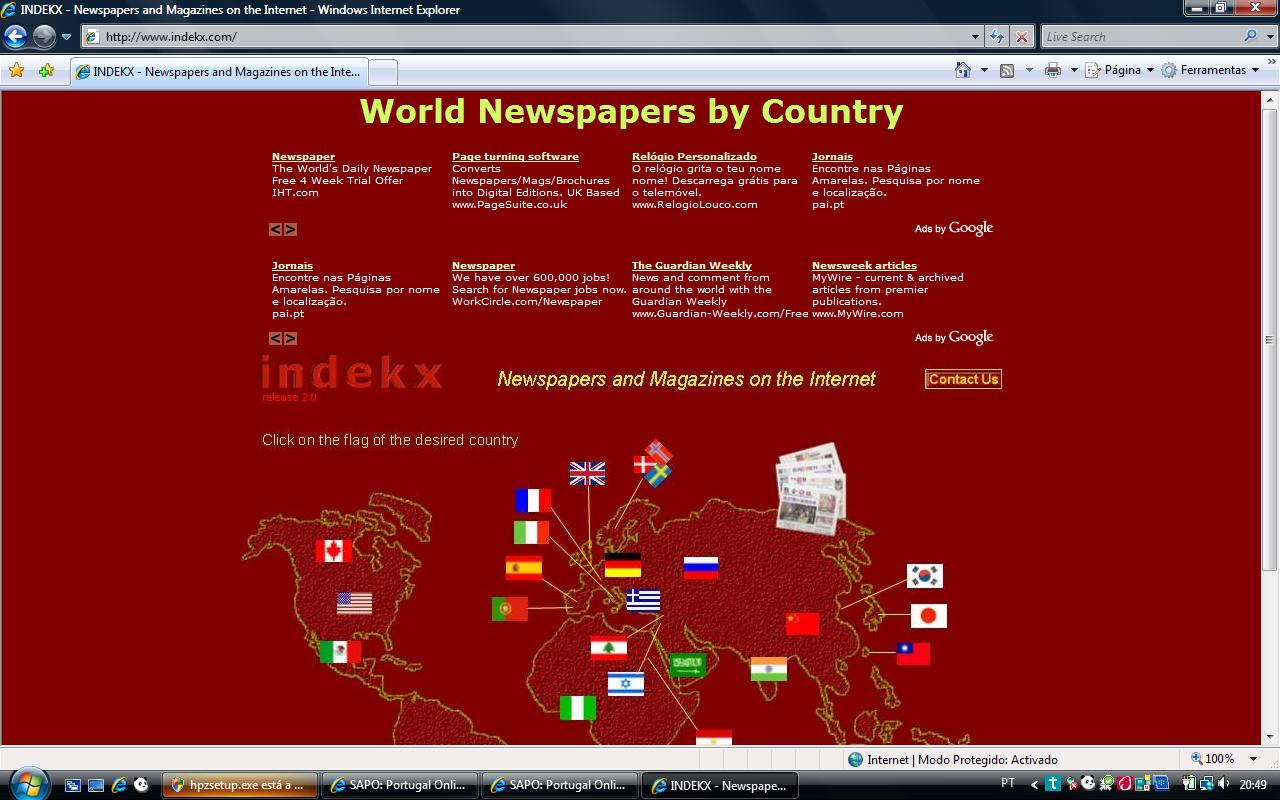Click inside the Live Search box
The width and height of the screenshot is (1280, 800).
point(1140,37)
